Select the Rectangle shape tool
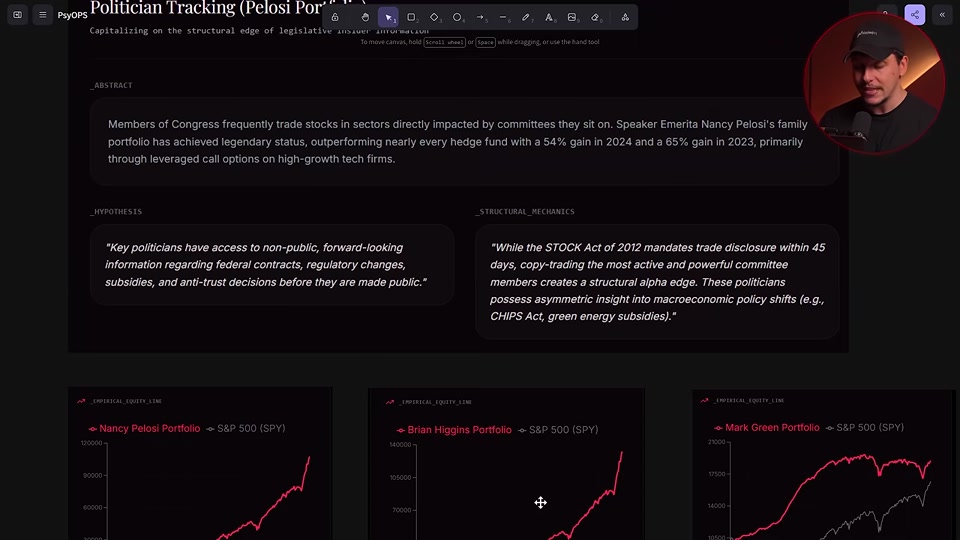The width and height of the screenshot is (960, 540). pyautogui.click(x=411, y=17)
